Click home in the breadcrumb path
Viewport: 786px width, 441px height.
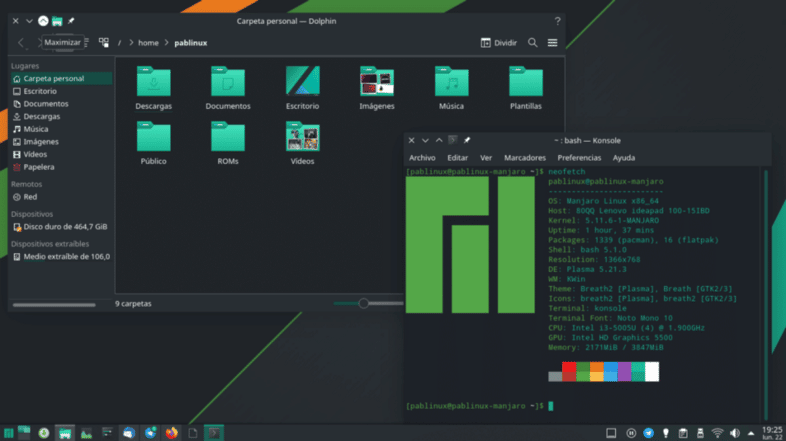148,43
